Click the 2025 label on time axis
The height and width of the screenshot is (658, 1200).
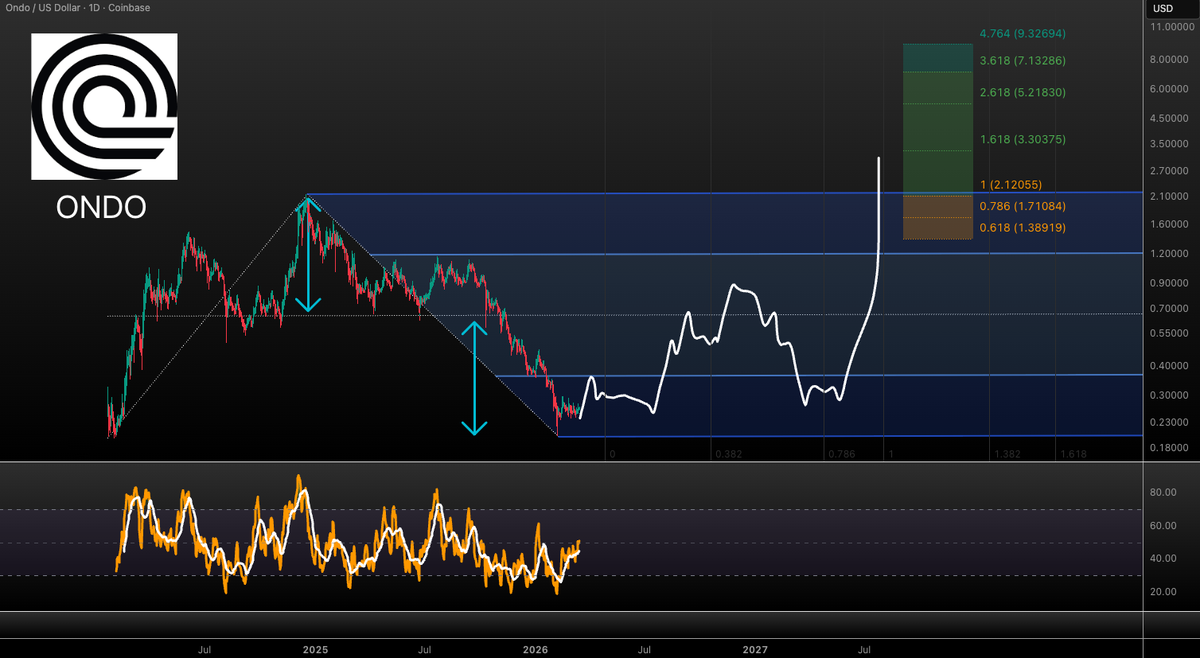click(315, 650)
